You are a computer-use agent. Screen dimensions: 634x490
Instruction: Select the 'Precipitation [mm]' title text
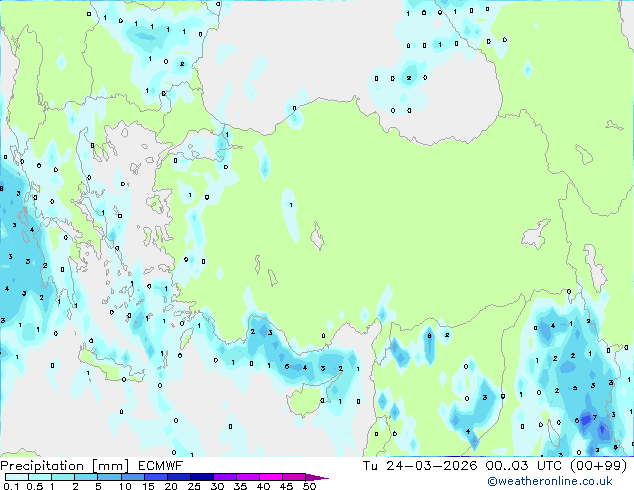(x=65, y=466)
